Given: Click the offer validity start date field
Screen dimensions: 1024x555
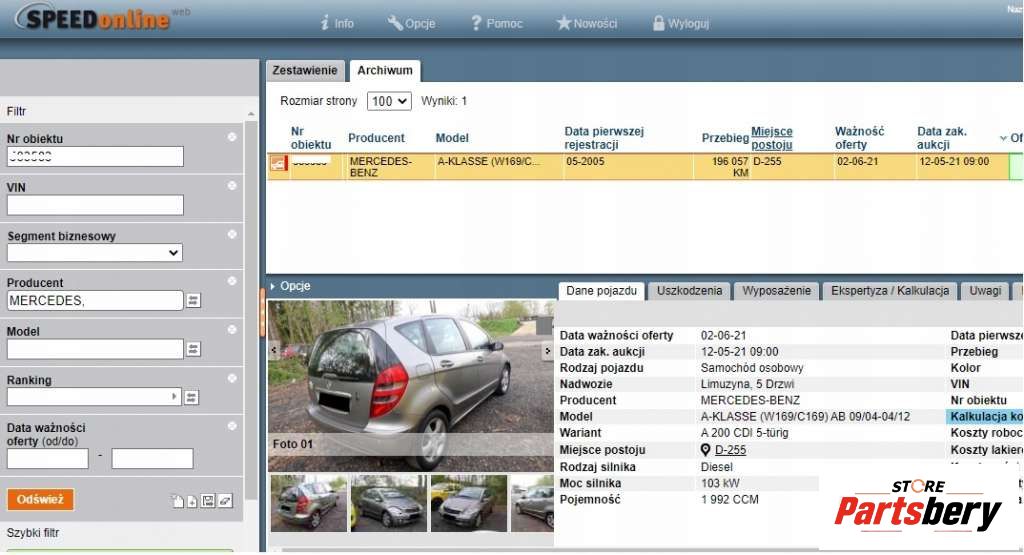Looking at the screenshot, I should click(48, 458).
